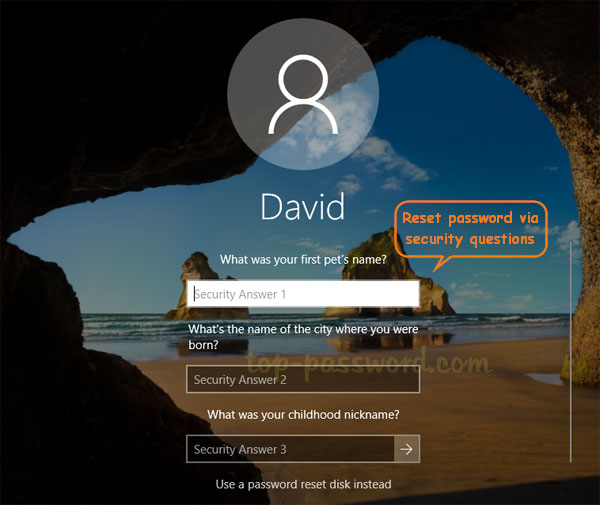Click the orange 'Reset password' callout bubble

[x=468, y=229]
